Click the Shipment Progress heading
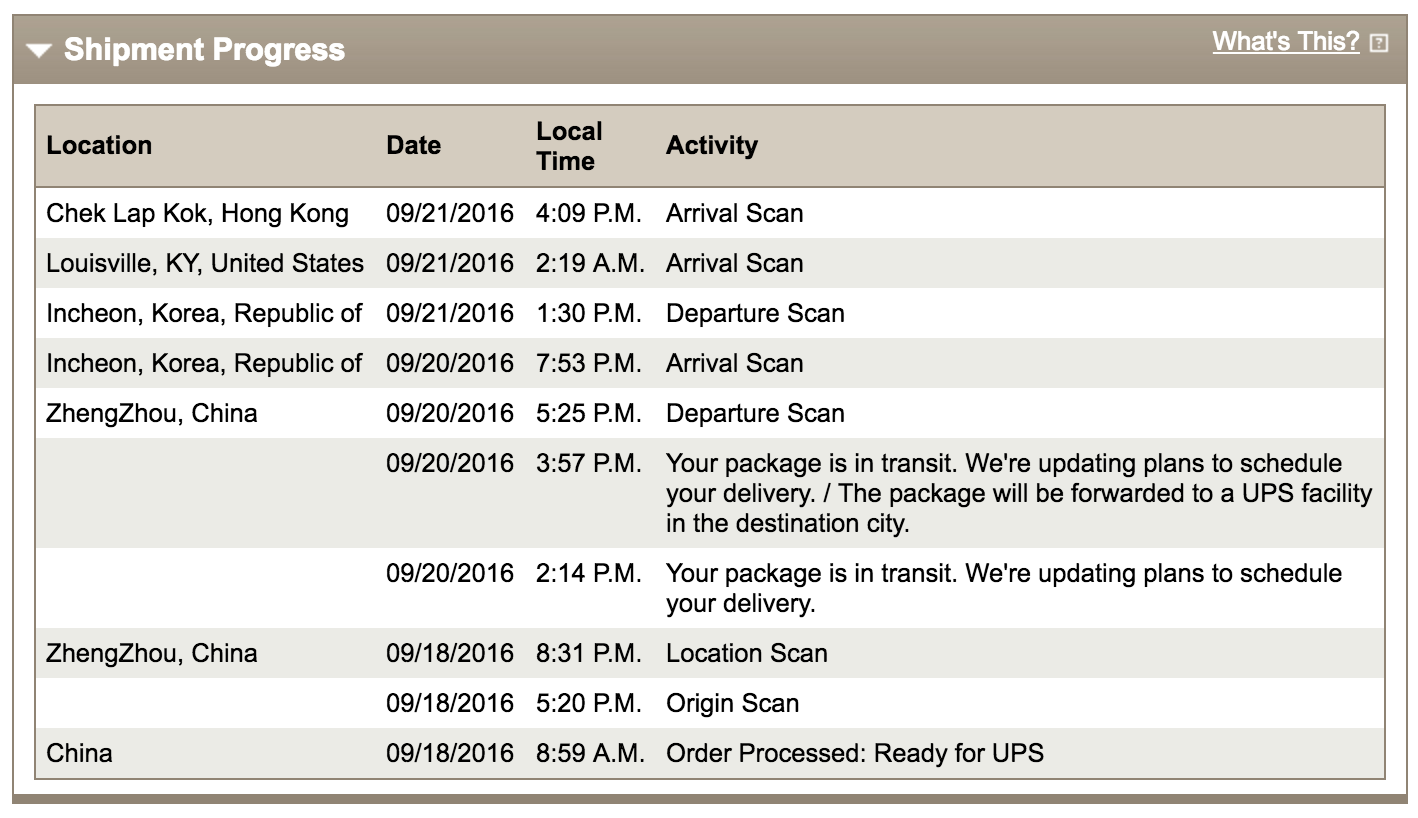The image size is (1418, 818). pos(204,50)
